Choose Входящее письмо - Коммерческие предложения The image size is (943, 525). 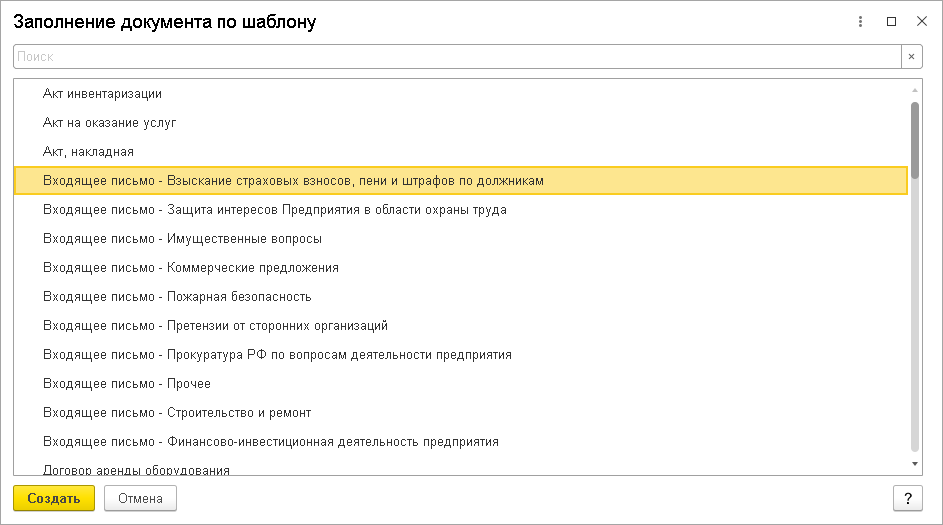pos(191,268)
